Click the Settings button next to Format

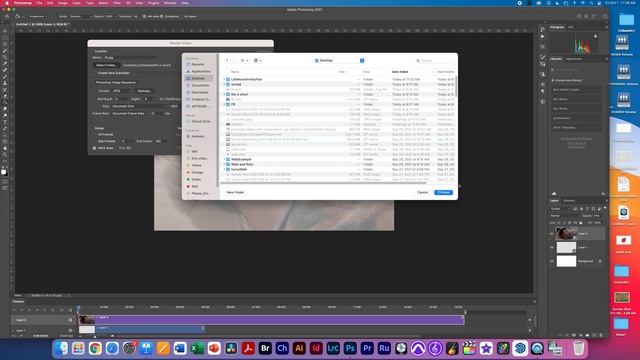coord(144,91)
